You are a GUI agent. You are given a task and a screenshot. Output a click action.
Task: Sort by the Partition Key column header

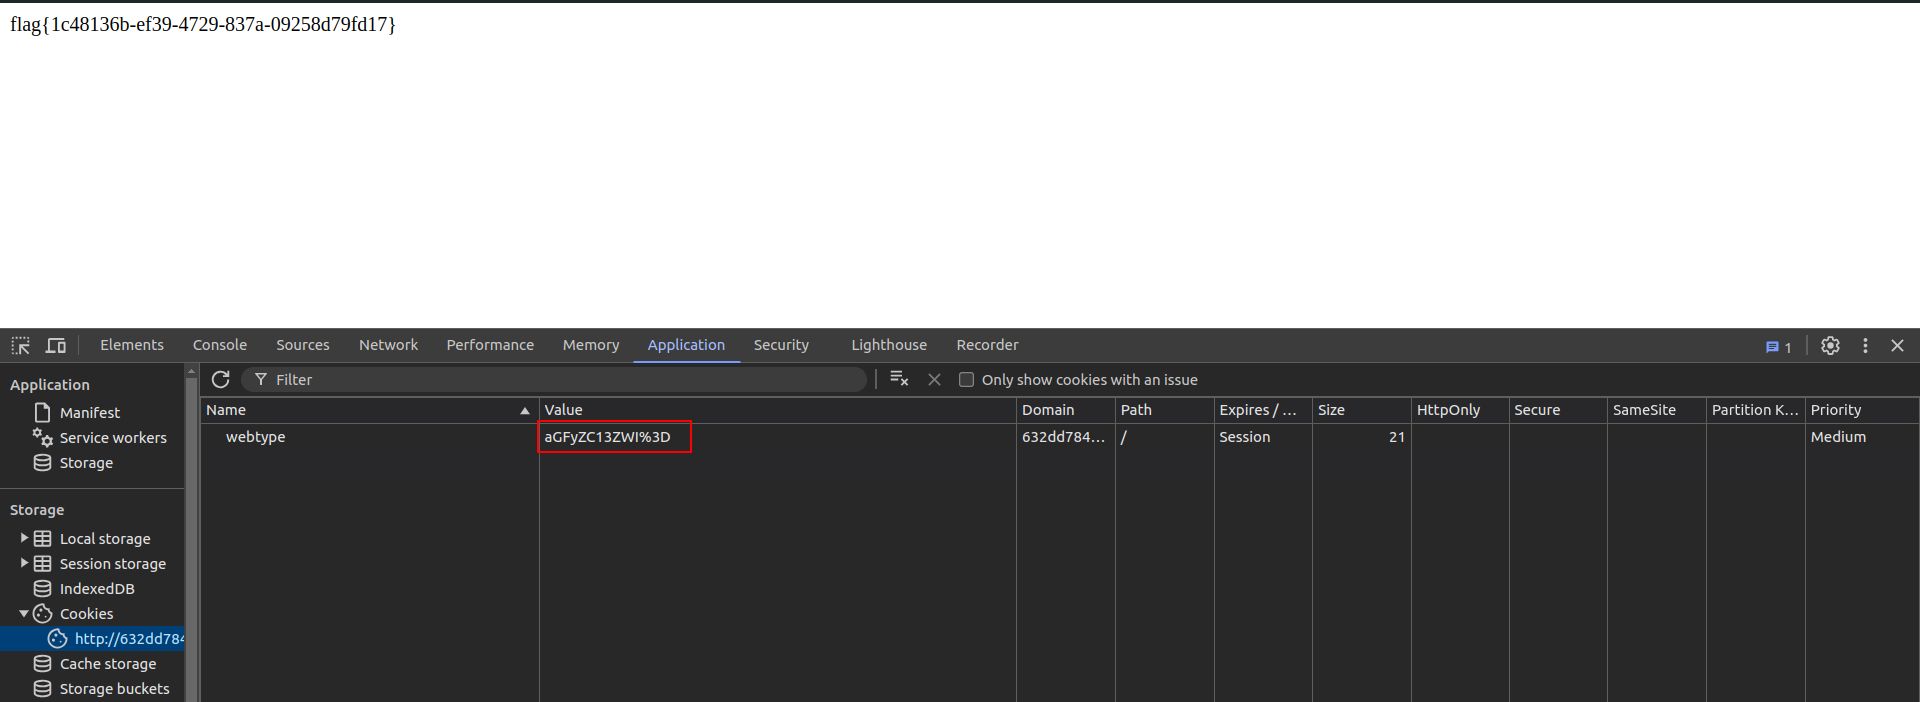[x=1755, y=410]
